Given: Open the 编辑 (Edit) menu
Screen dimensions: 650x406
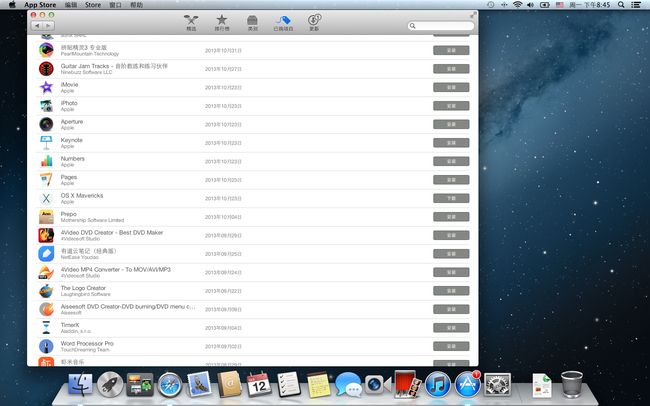Looking at the screenshot, I should [x=71, y=5].
